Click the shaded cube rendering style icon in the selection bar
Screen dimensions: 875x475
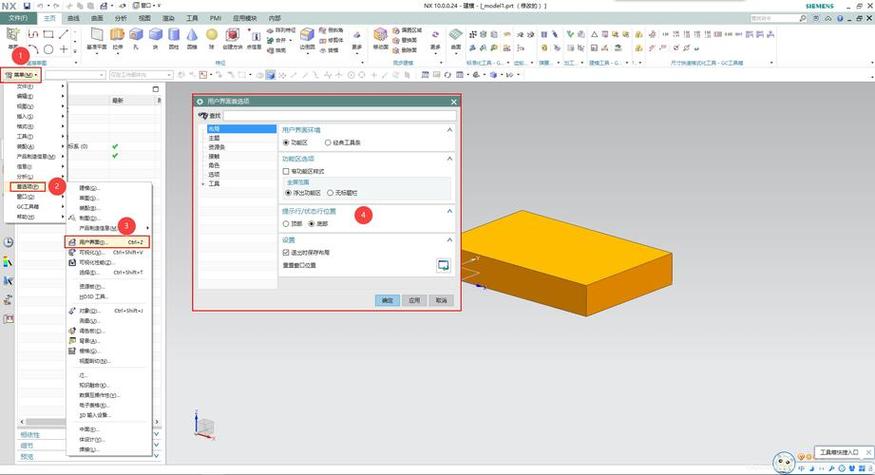[x=270, y=74]
